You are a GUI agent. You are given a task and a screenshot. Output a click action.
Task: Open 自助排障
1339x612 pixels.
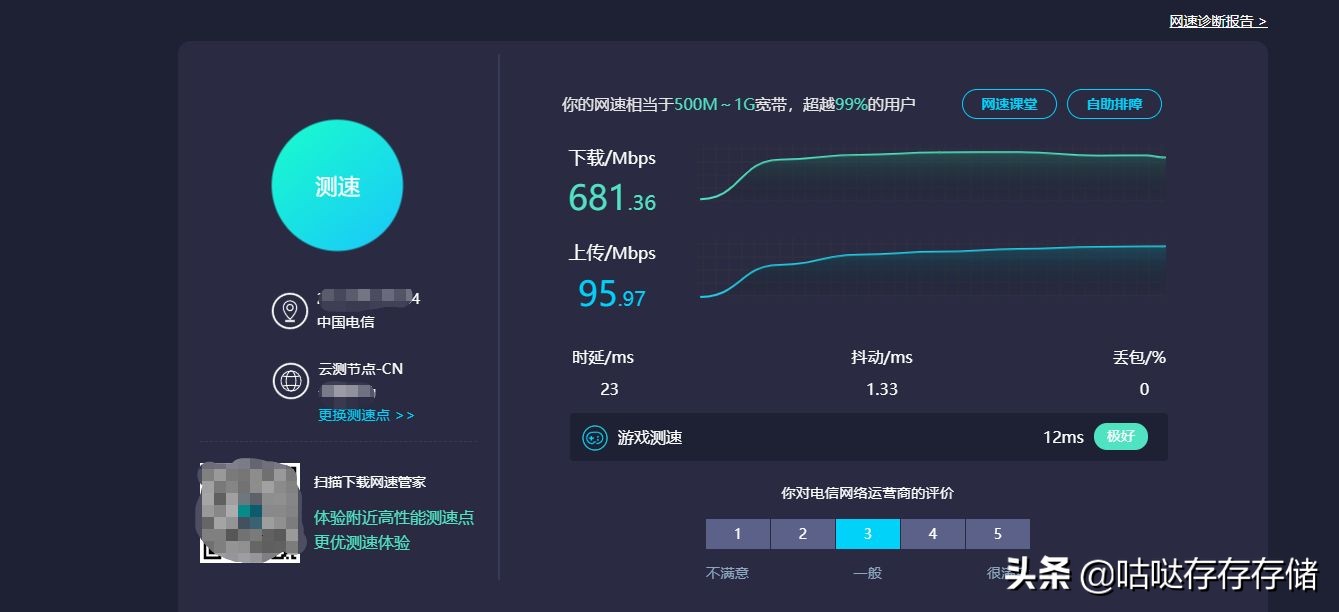(1114, 103)
